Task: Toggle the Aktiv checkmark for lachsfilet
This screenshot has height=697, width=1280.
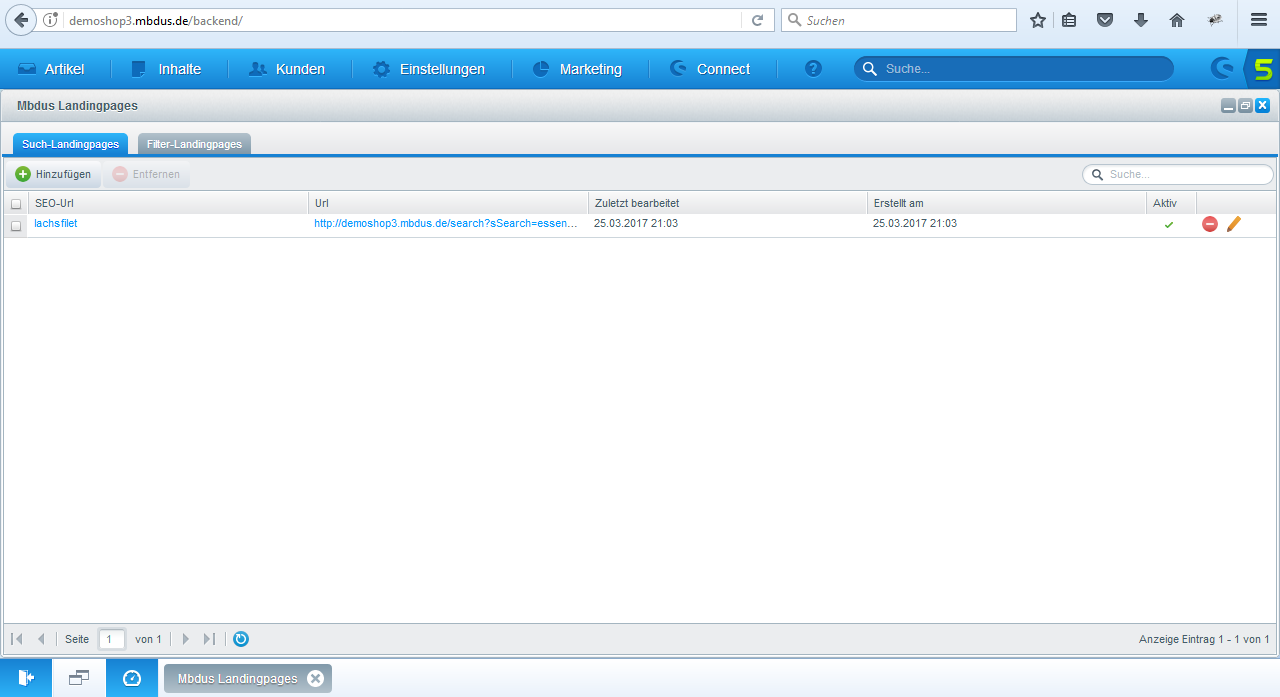Action: click(1168, 225)
